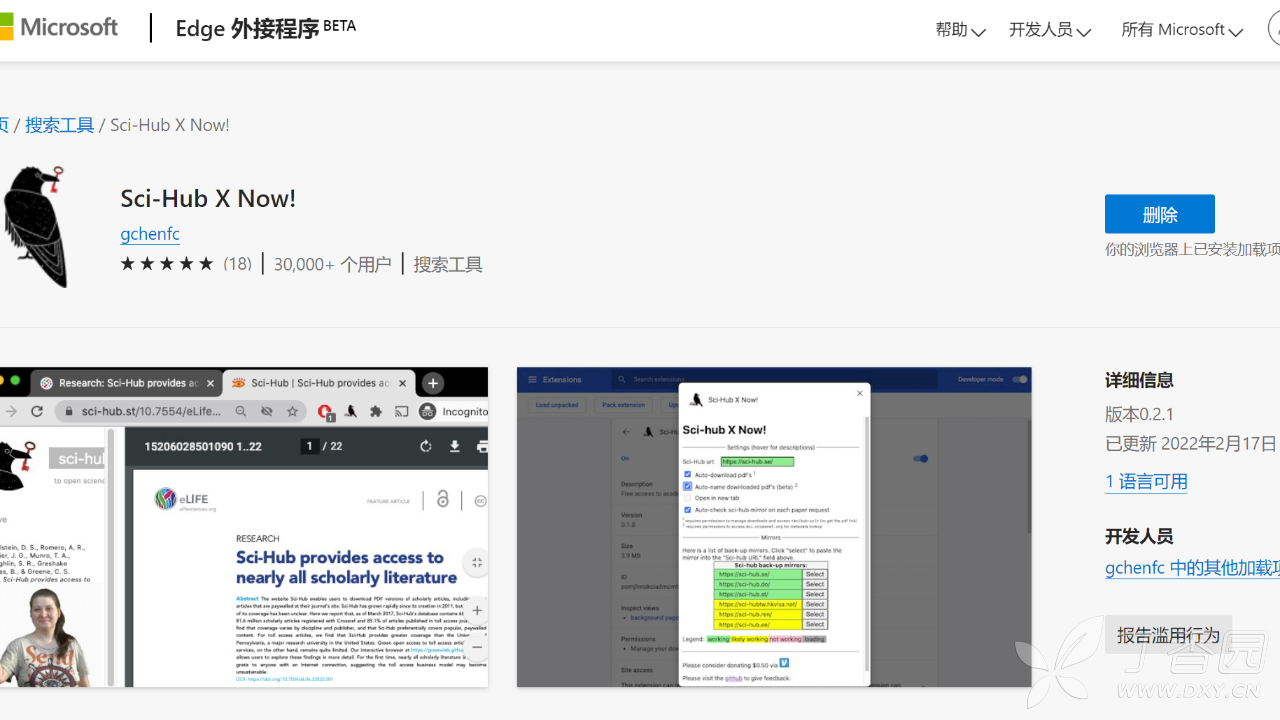The width and height of the screenshot is (1280, 720).
Task: Uncheck the Auto-download pdf's option
Action: click(687, 474)
